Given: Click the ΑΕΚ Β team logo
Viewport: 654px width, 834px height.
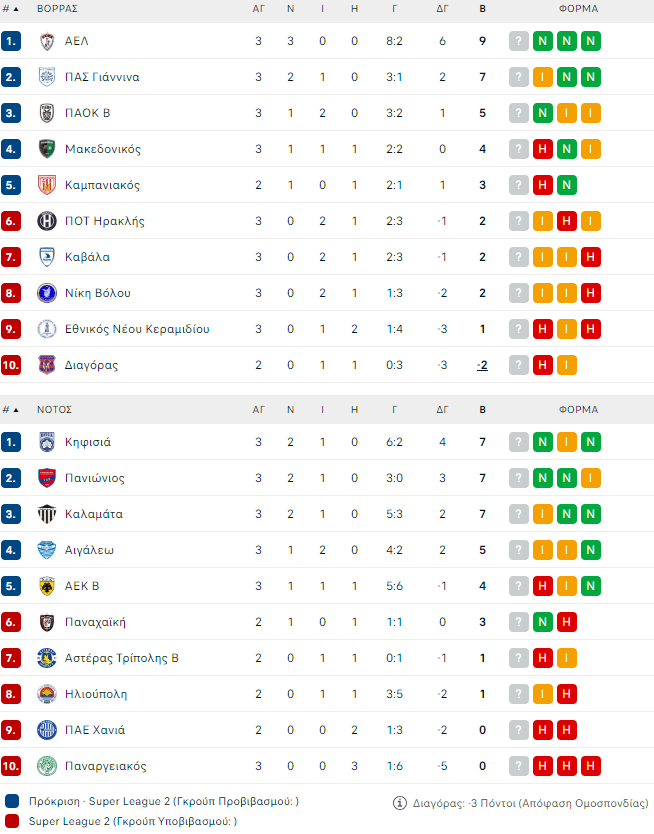Looking at the screenshot, I should tap(46, 586).
